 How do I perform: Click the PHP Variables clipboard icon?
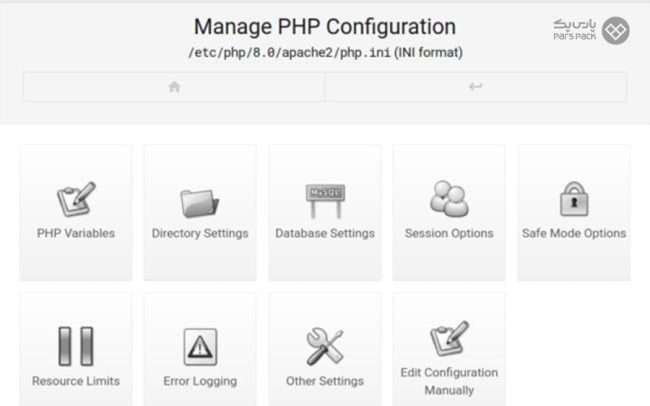(x=76, y=199)
